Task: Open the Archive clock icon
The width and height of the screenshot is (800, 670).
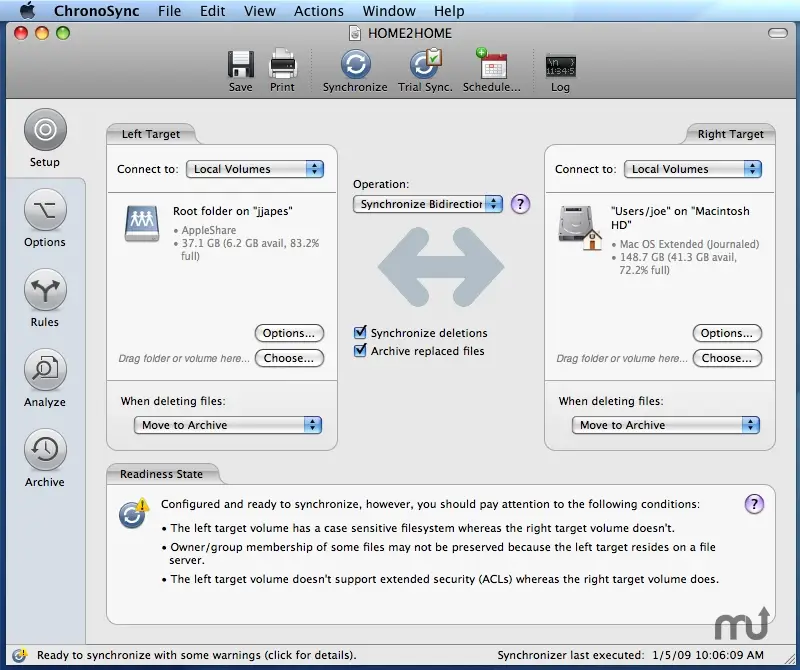Action: click(45, 450)
